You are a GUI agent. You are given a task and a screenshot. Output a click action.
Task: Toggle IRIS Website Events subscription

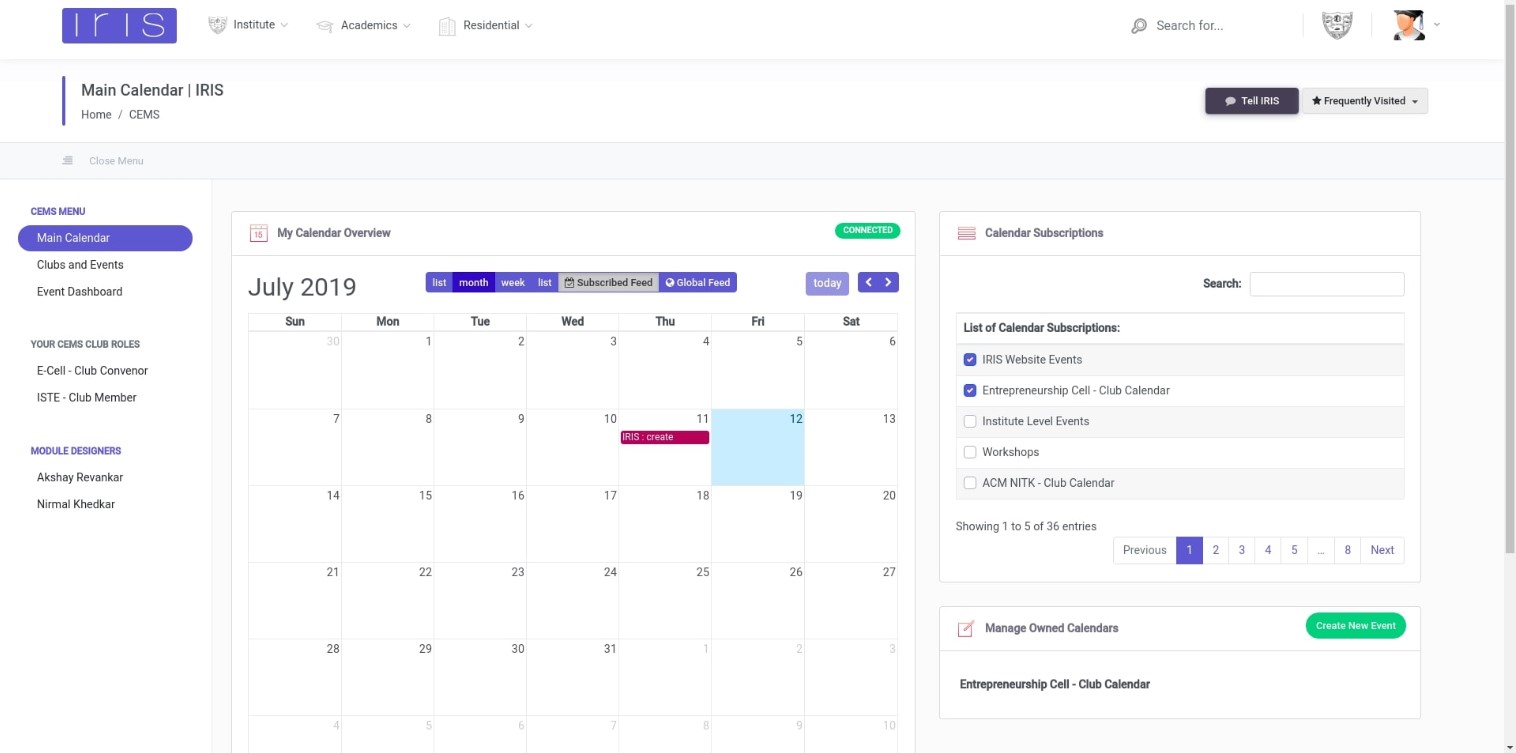(x=970, y=360)
